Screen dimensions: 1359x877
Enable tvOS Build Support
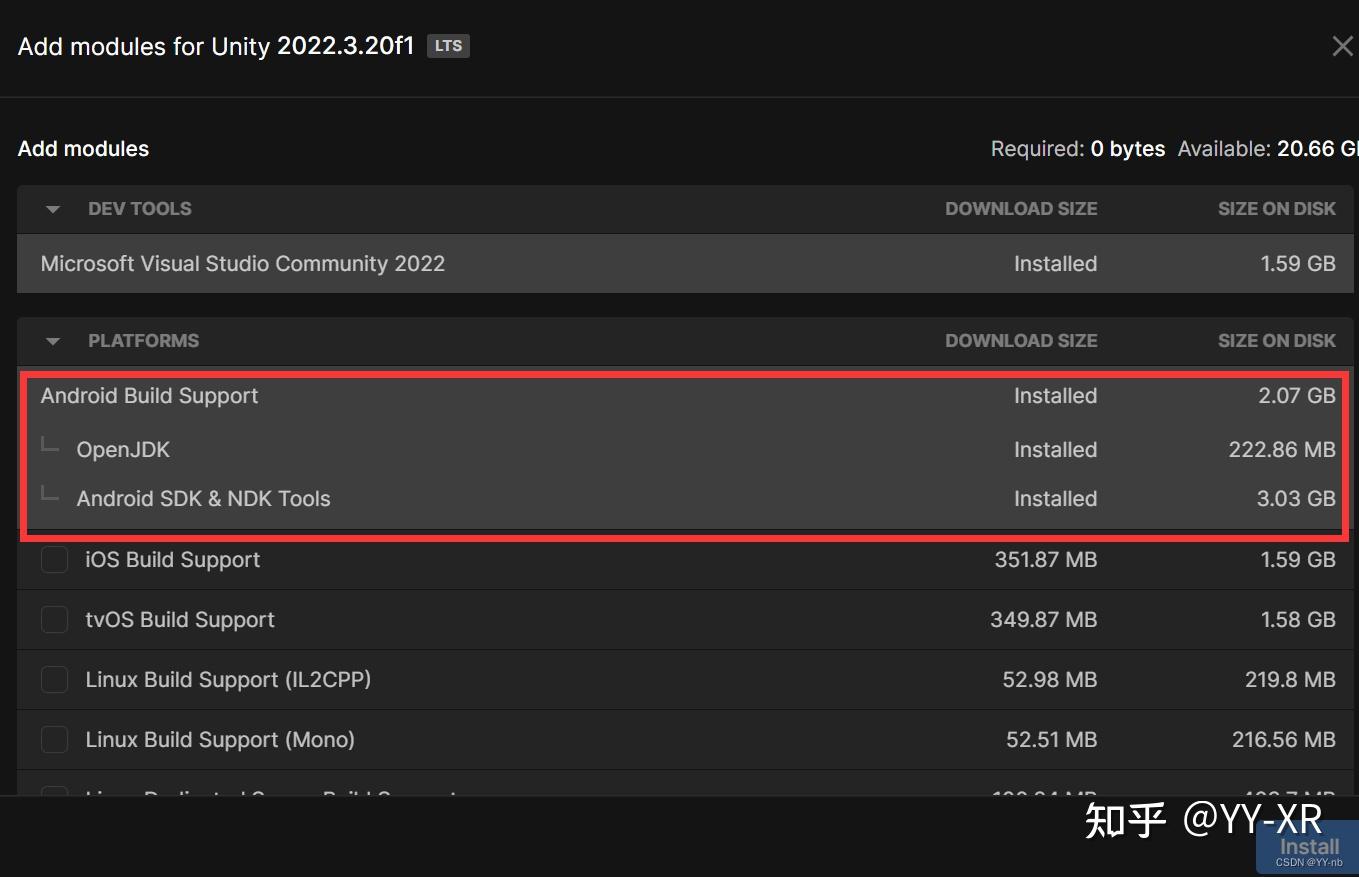[x=54, y=620]
